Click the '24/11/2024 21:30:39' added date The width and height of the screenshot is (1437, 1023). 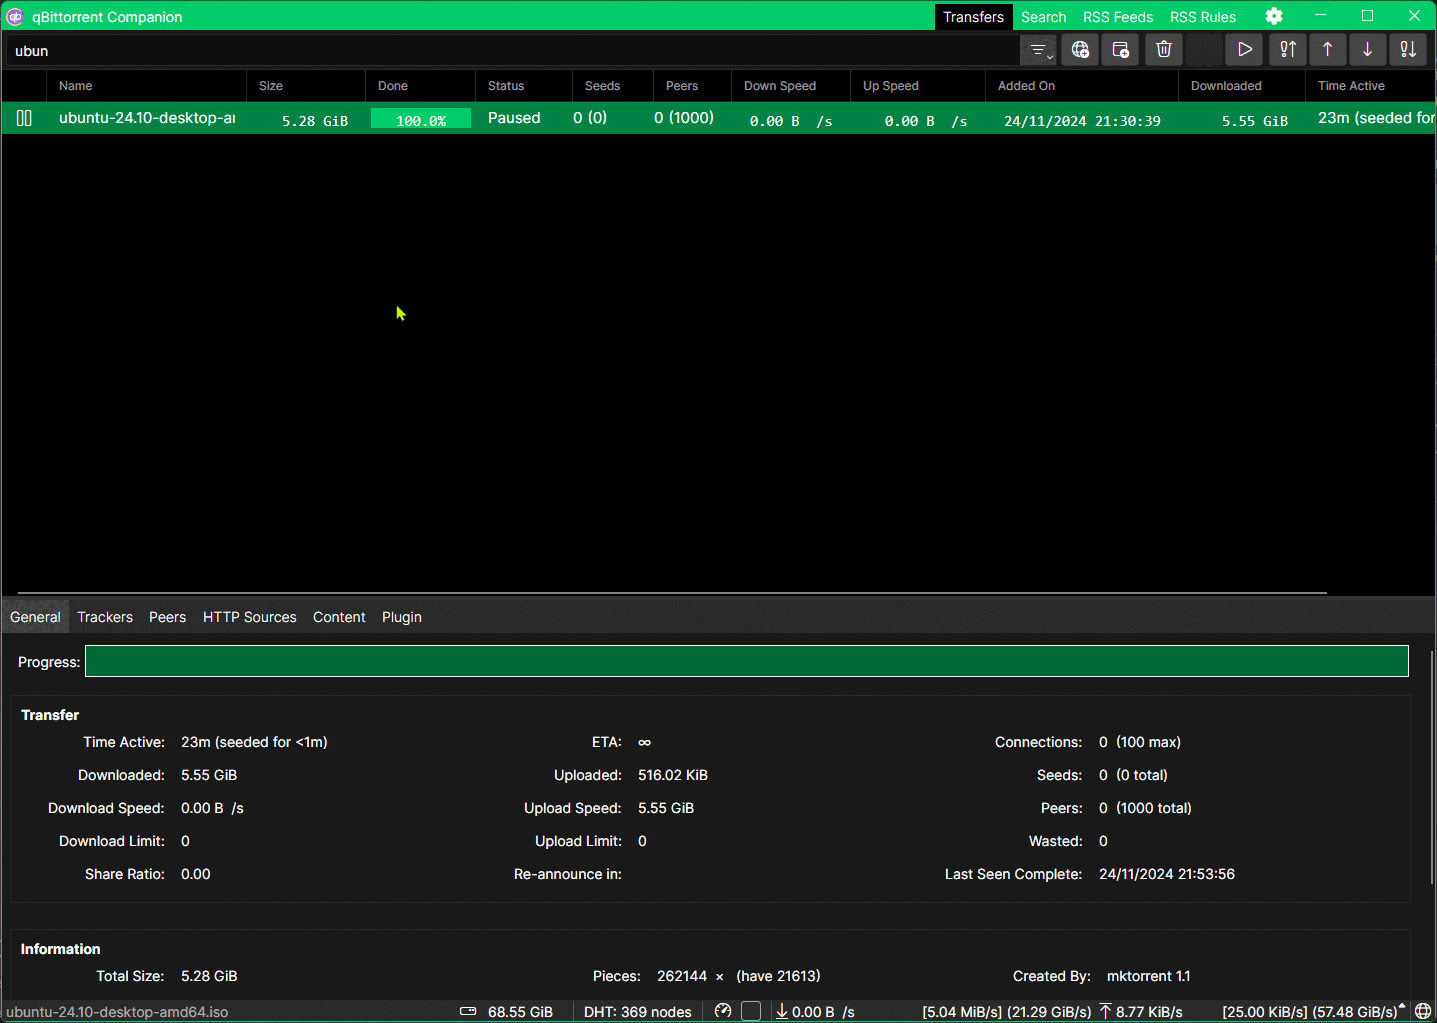1082,120
